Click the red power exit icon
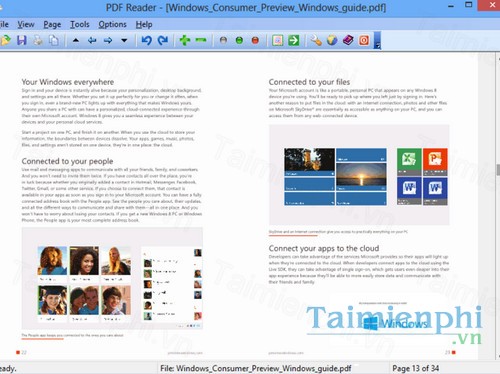The height and width of the screenshot is (374, 500). click(x=364, y=40)
